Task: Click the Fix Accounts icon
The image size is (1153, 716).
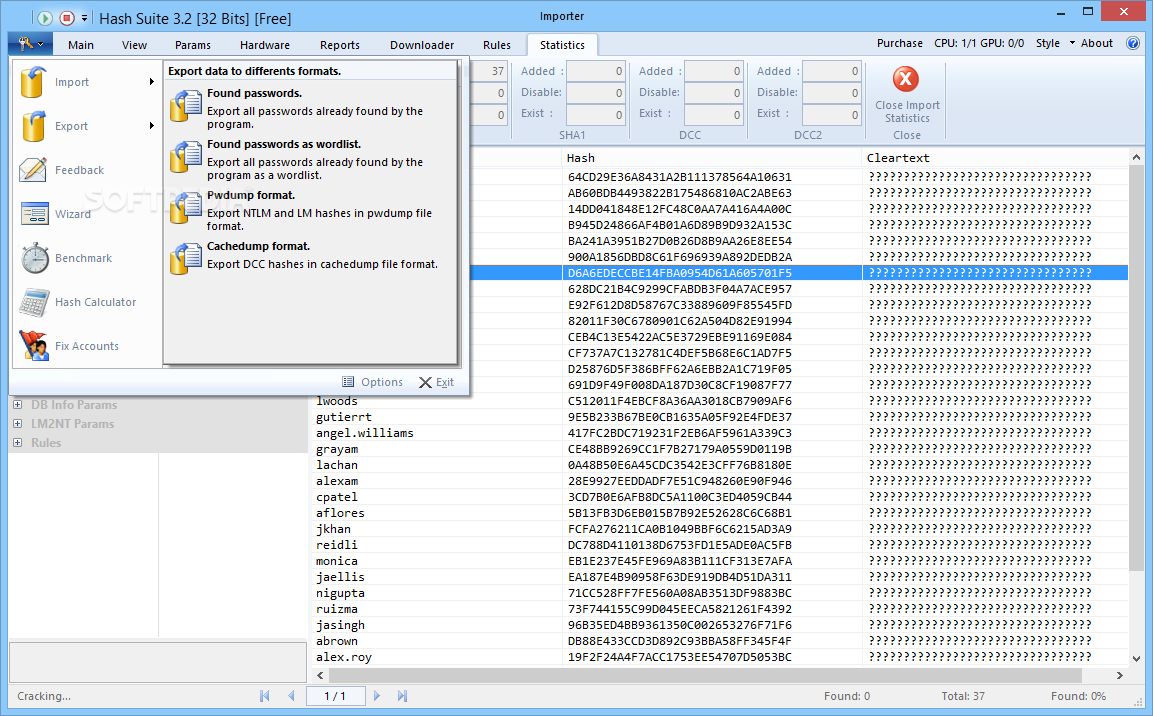Action: [35, 346]
